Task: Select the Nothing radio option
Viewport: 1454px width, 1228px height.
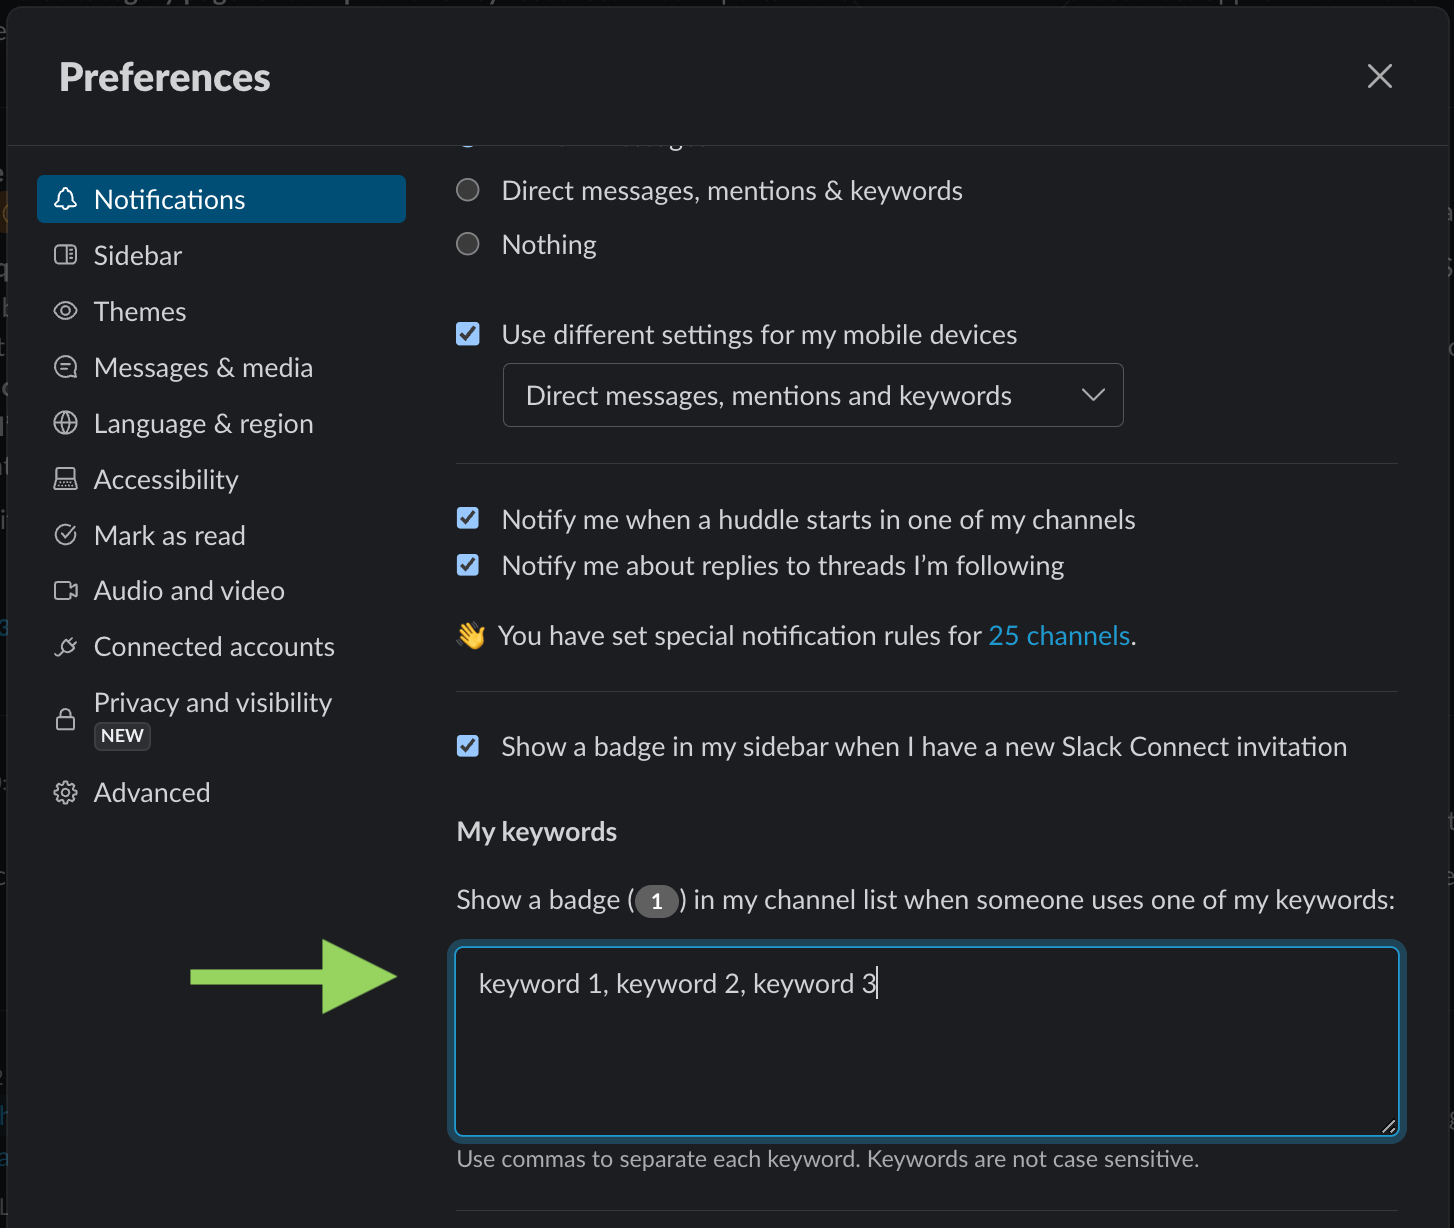Action: tap(468, 244)
